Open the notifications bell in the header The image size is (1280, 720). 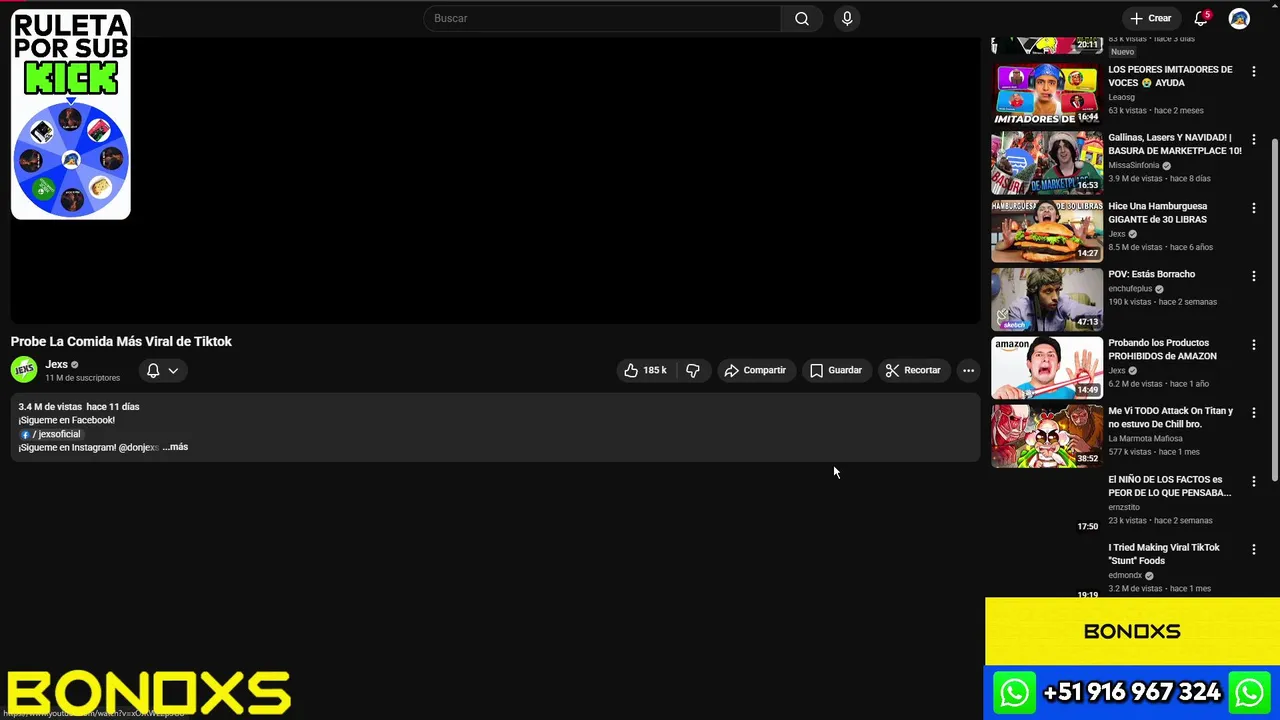tap(1201, 18)
